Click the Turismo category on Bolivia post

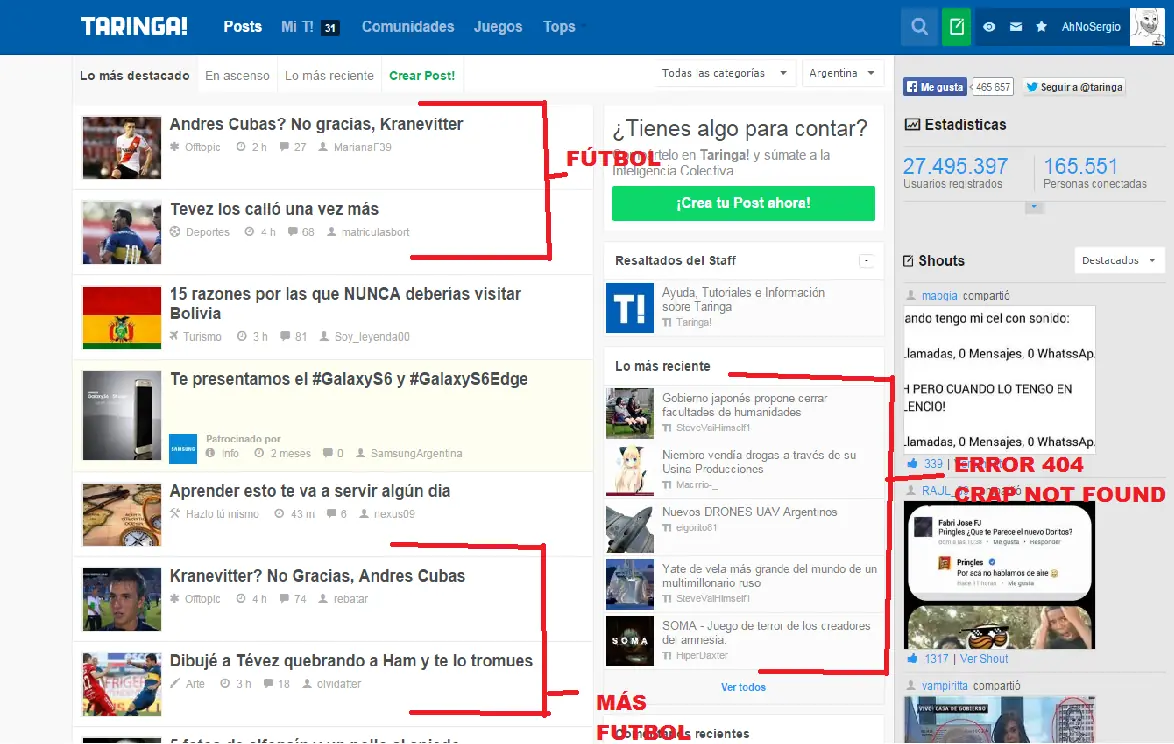tap(202, 337)
